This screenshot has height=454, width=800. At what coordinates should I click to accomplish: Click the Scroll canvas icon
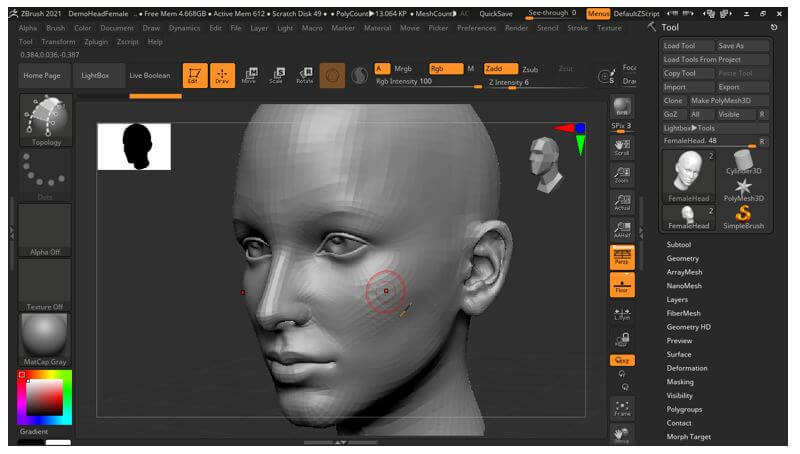[622, 147]
